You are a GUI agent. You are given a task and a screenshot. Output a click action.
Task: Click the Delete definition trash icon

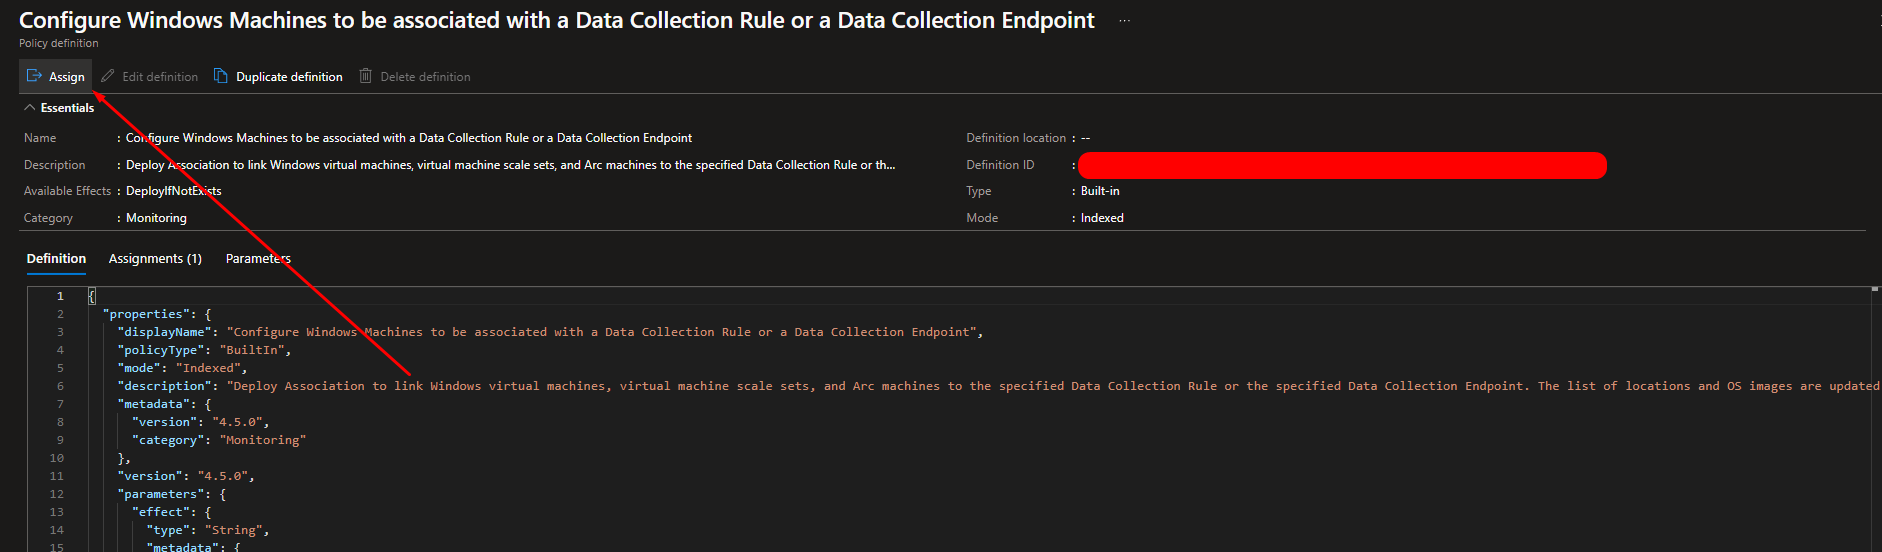pos(366,76)
